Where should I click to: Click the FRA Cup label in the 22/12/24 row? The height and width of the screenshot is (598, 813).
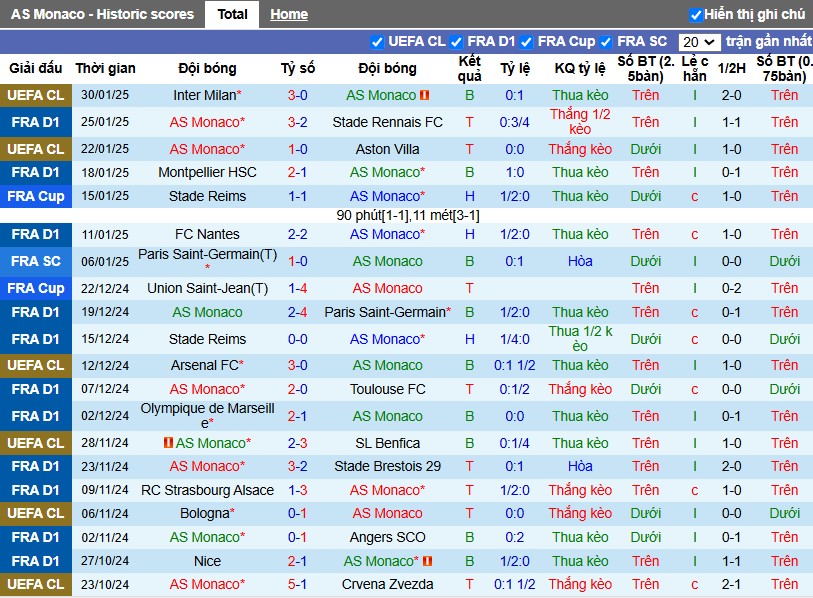click(36, 288)
